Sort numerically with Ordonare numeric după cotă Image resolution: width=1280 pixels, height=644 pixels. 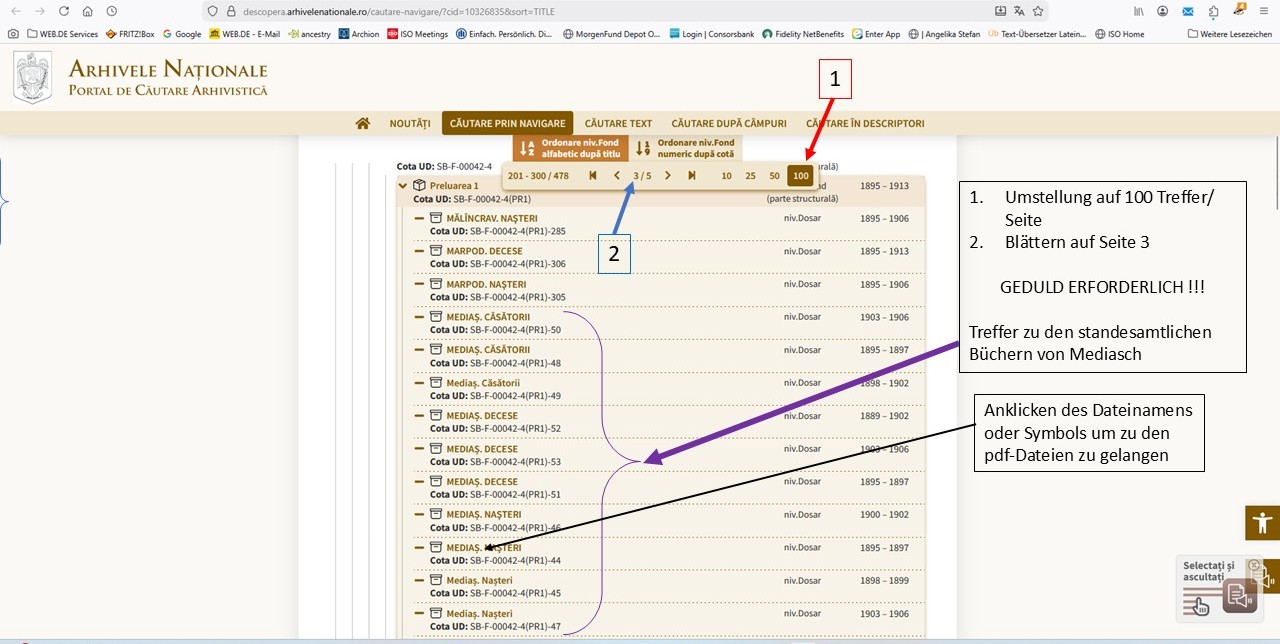pos(685,148)
